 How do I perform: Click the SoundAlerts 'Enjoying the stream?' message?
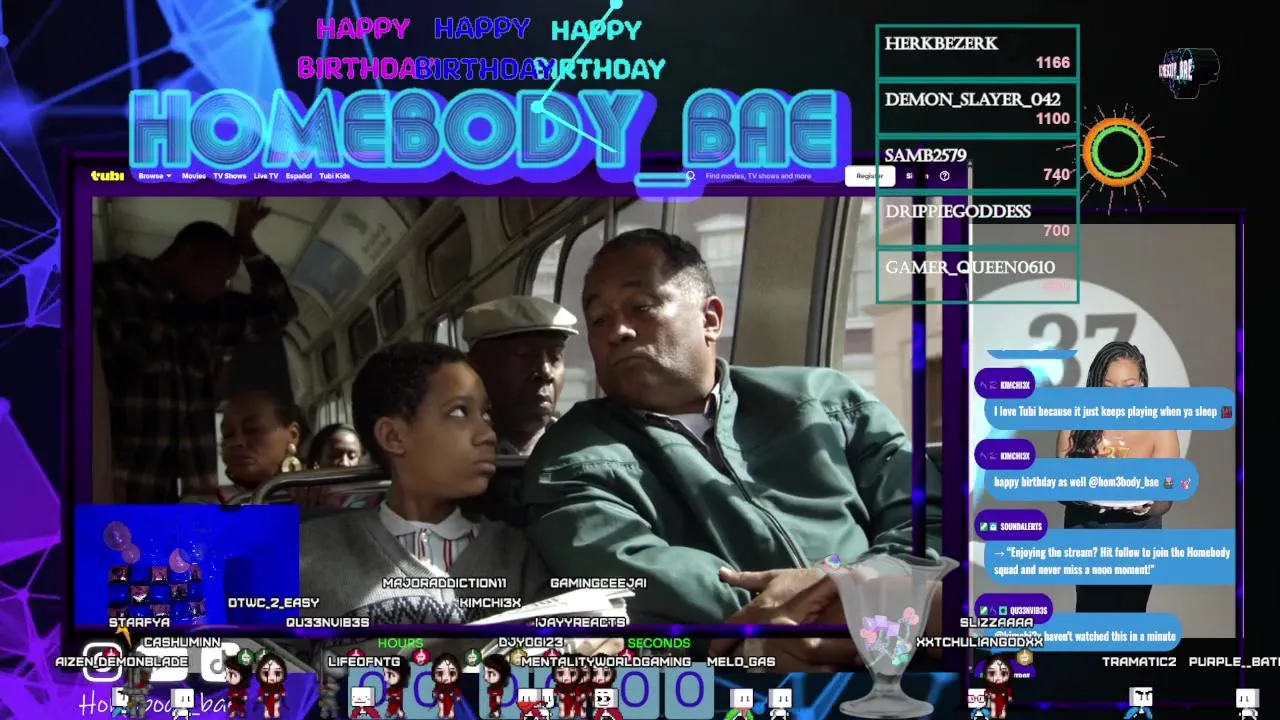click(x=1112, y=560)
